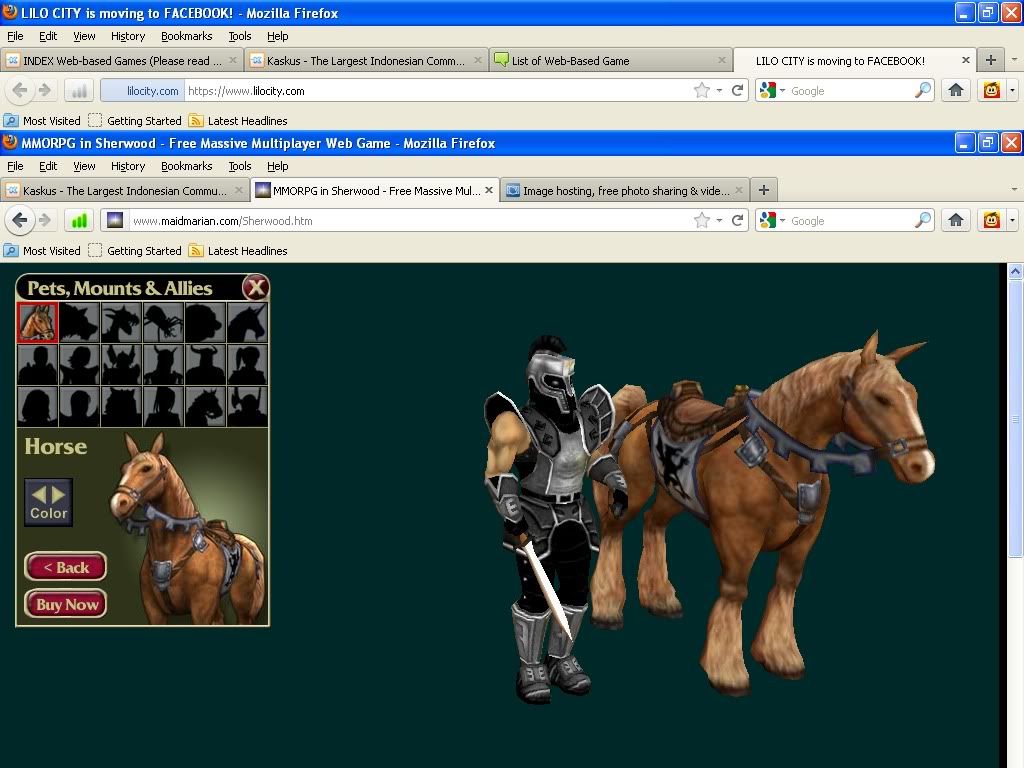Open add-on toolbar dropdown arrow in Sherwood window
This screenshot has width=1024, height=768.
click(1012, 221)
